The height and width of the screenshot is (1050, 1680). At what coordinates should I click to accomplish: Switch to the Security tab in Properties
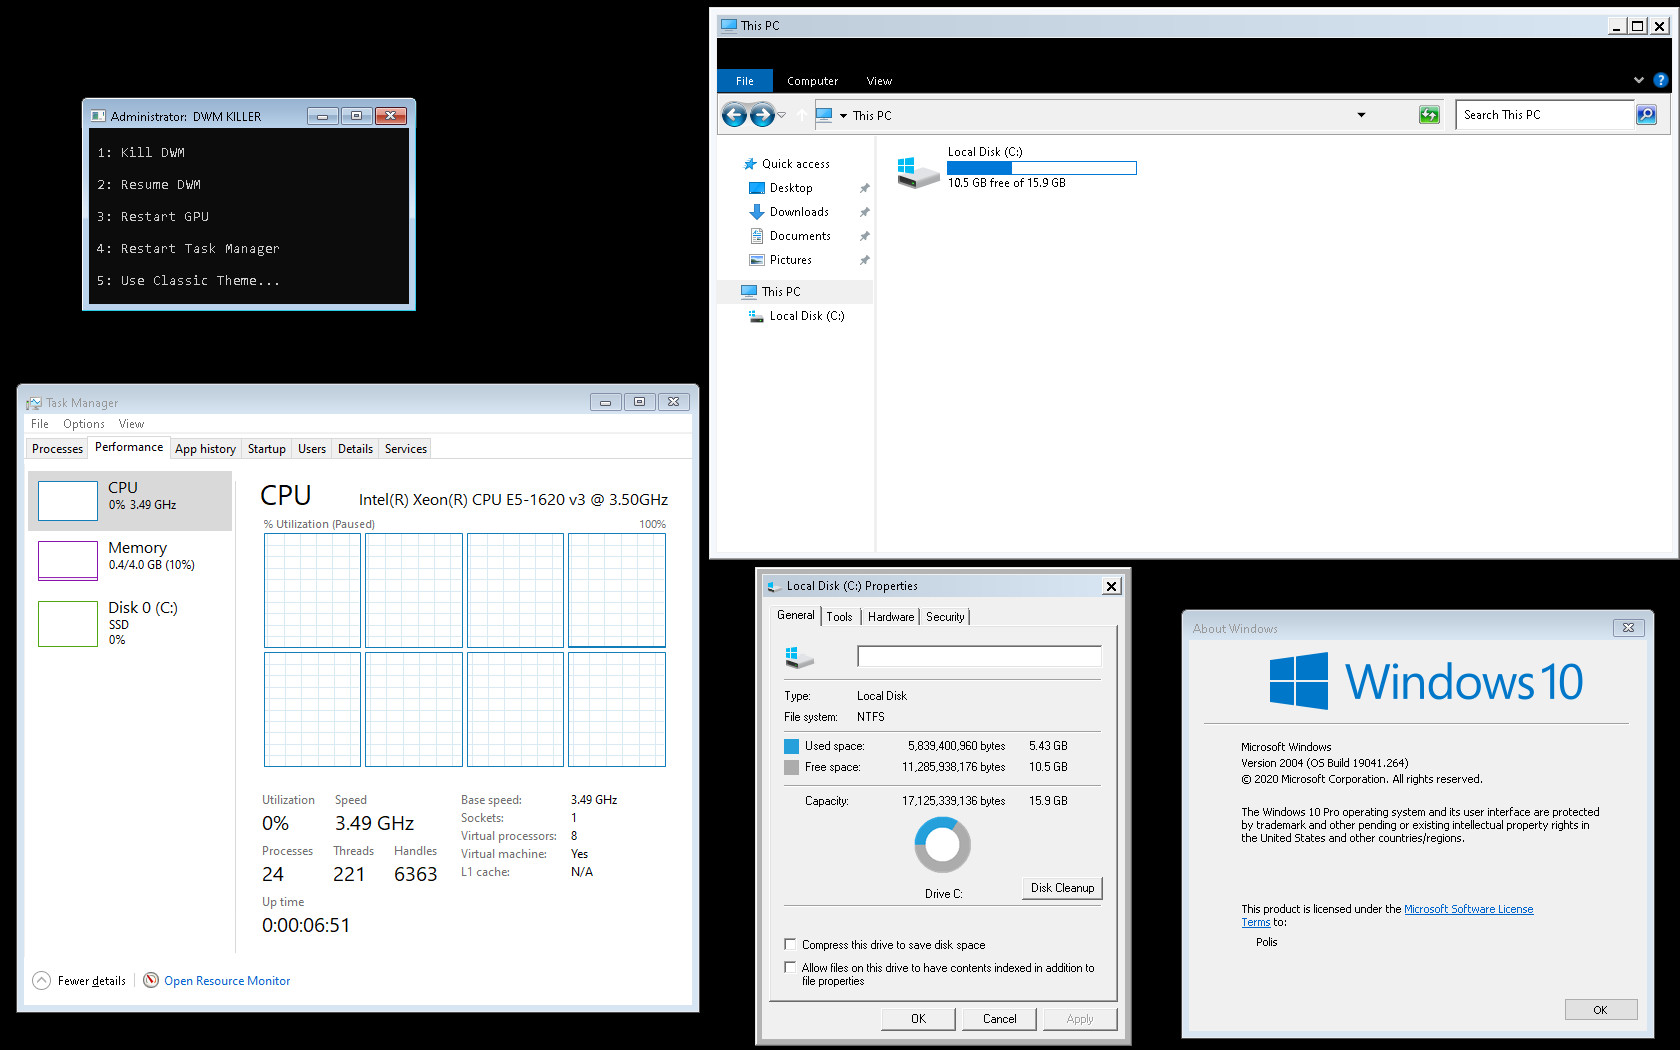945,617
